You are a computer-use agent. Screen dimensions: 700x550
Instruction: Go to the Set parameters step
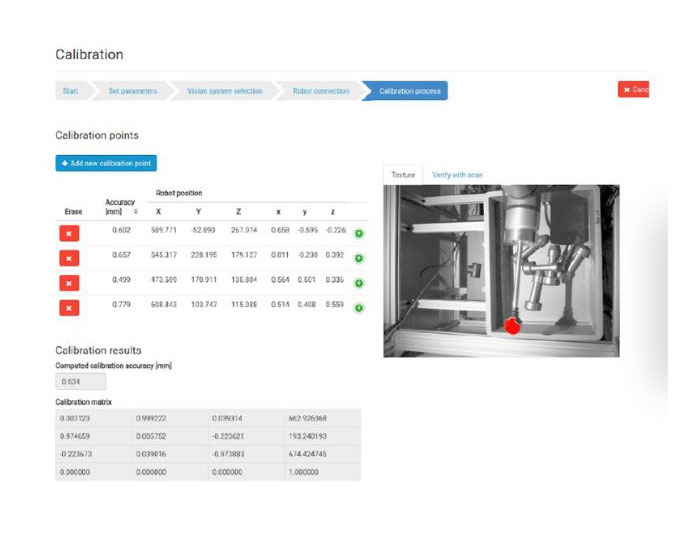tap(132, 91)
